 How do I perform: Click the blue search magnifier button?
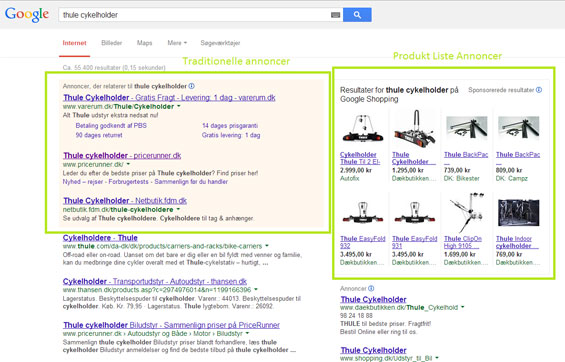pyautogui.click(x=357, y=15)
